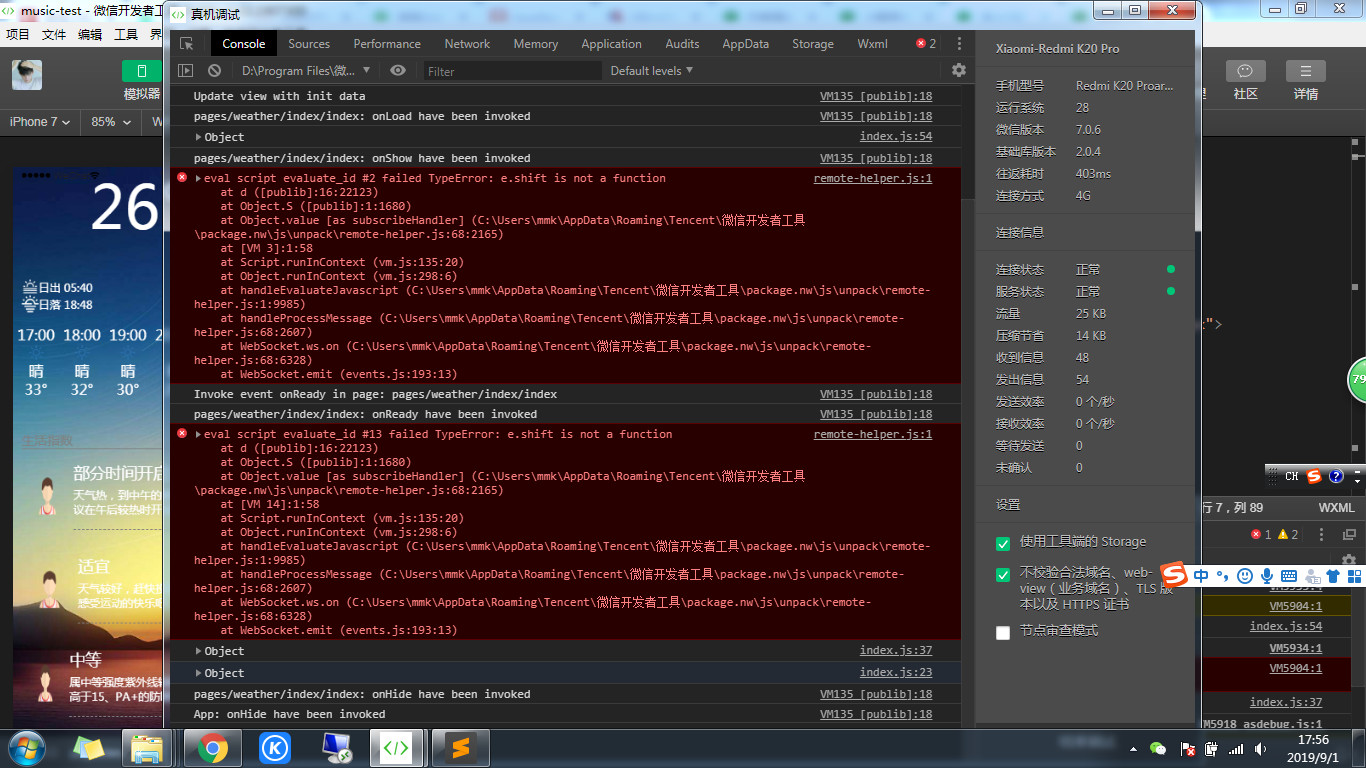Toggle live expression eye icon
This screenshot has width=1366, height=768.
pos(398,71)
